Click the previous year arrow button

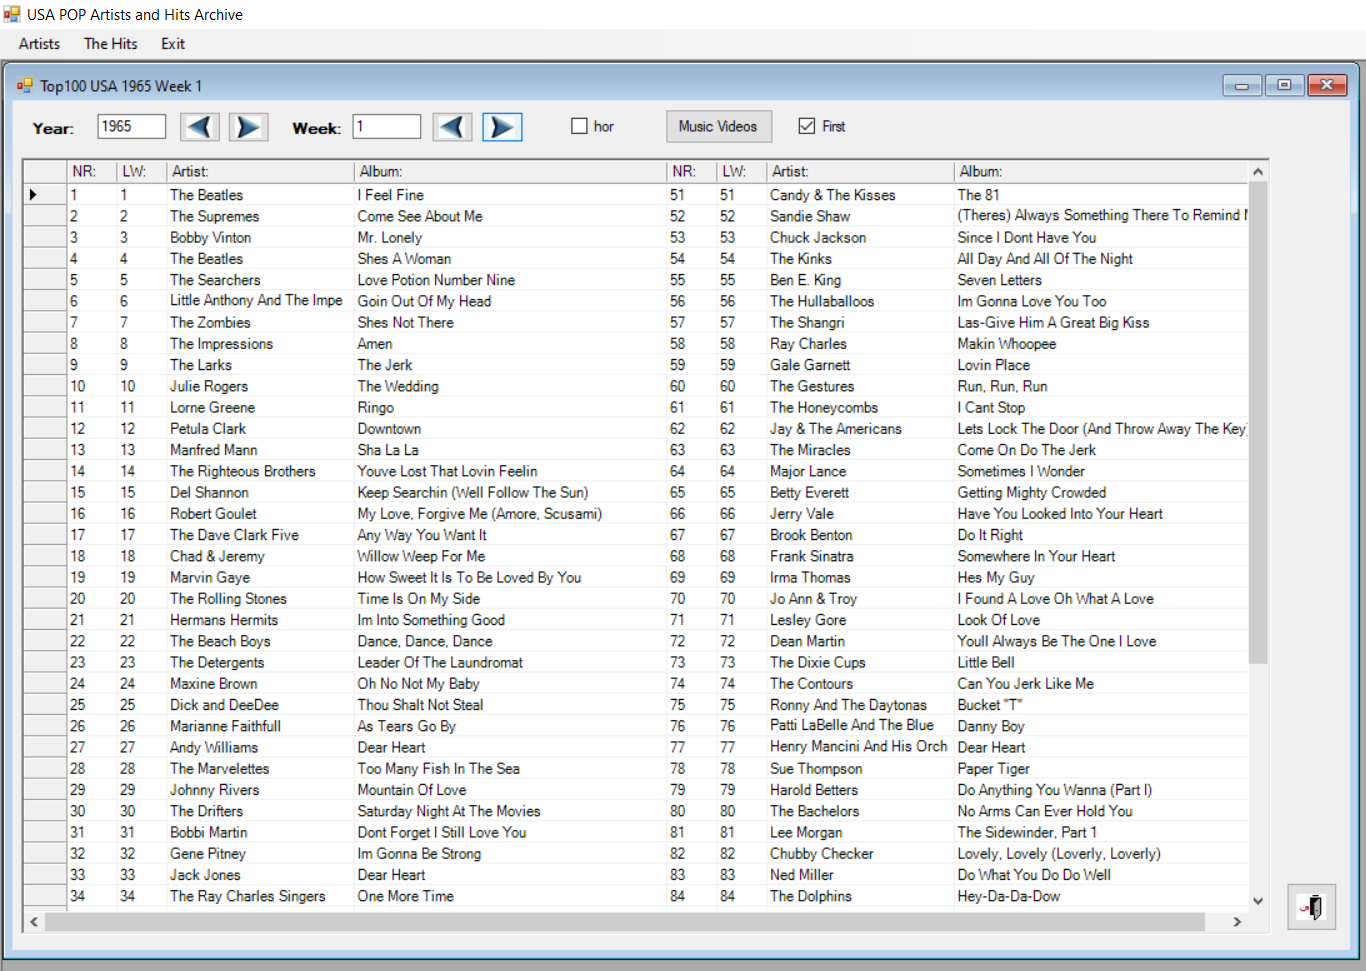pyautogui.click(x=200, y=127)
